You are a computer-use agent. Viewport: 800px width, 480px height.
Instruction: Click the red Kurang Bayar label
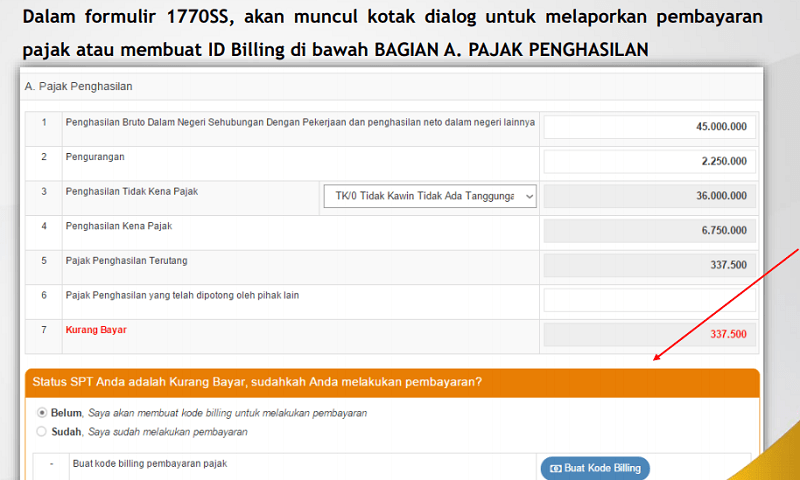point(96,330)
